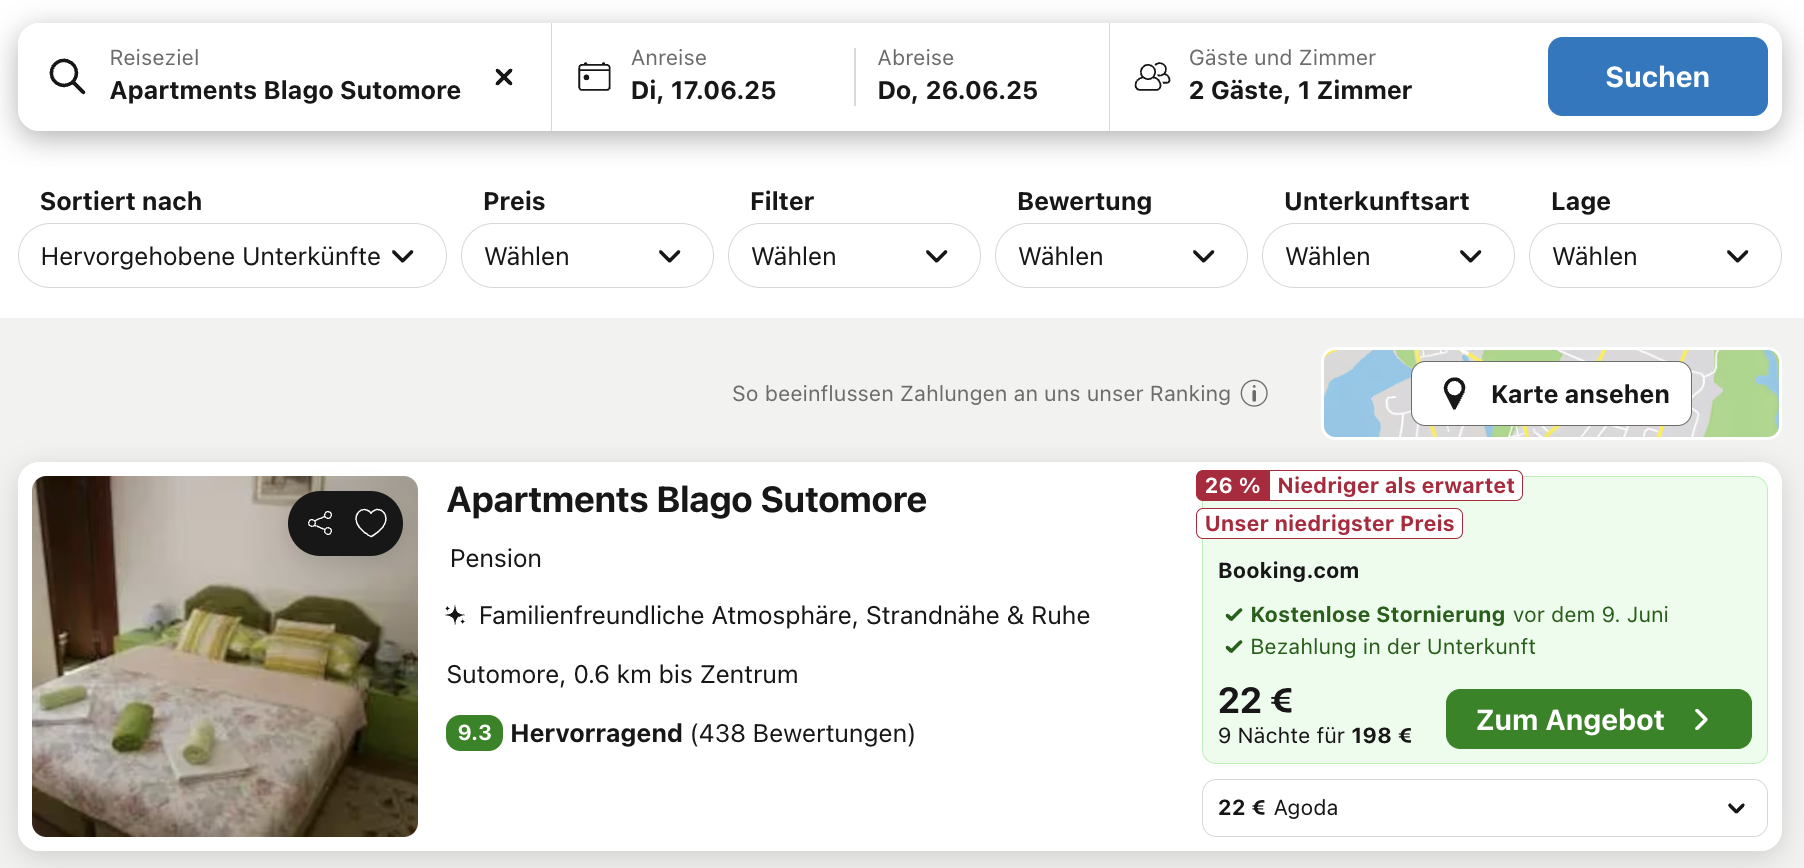Click Zum Angebot button
Viewport: 1804px width, 868px height.
1598,720
